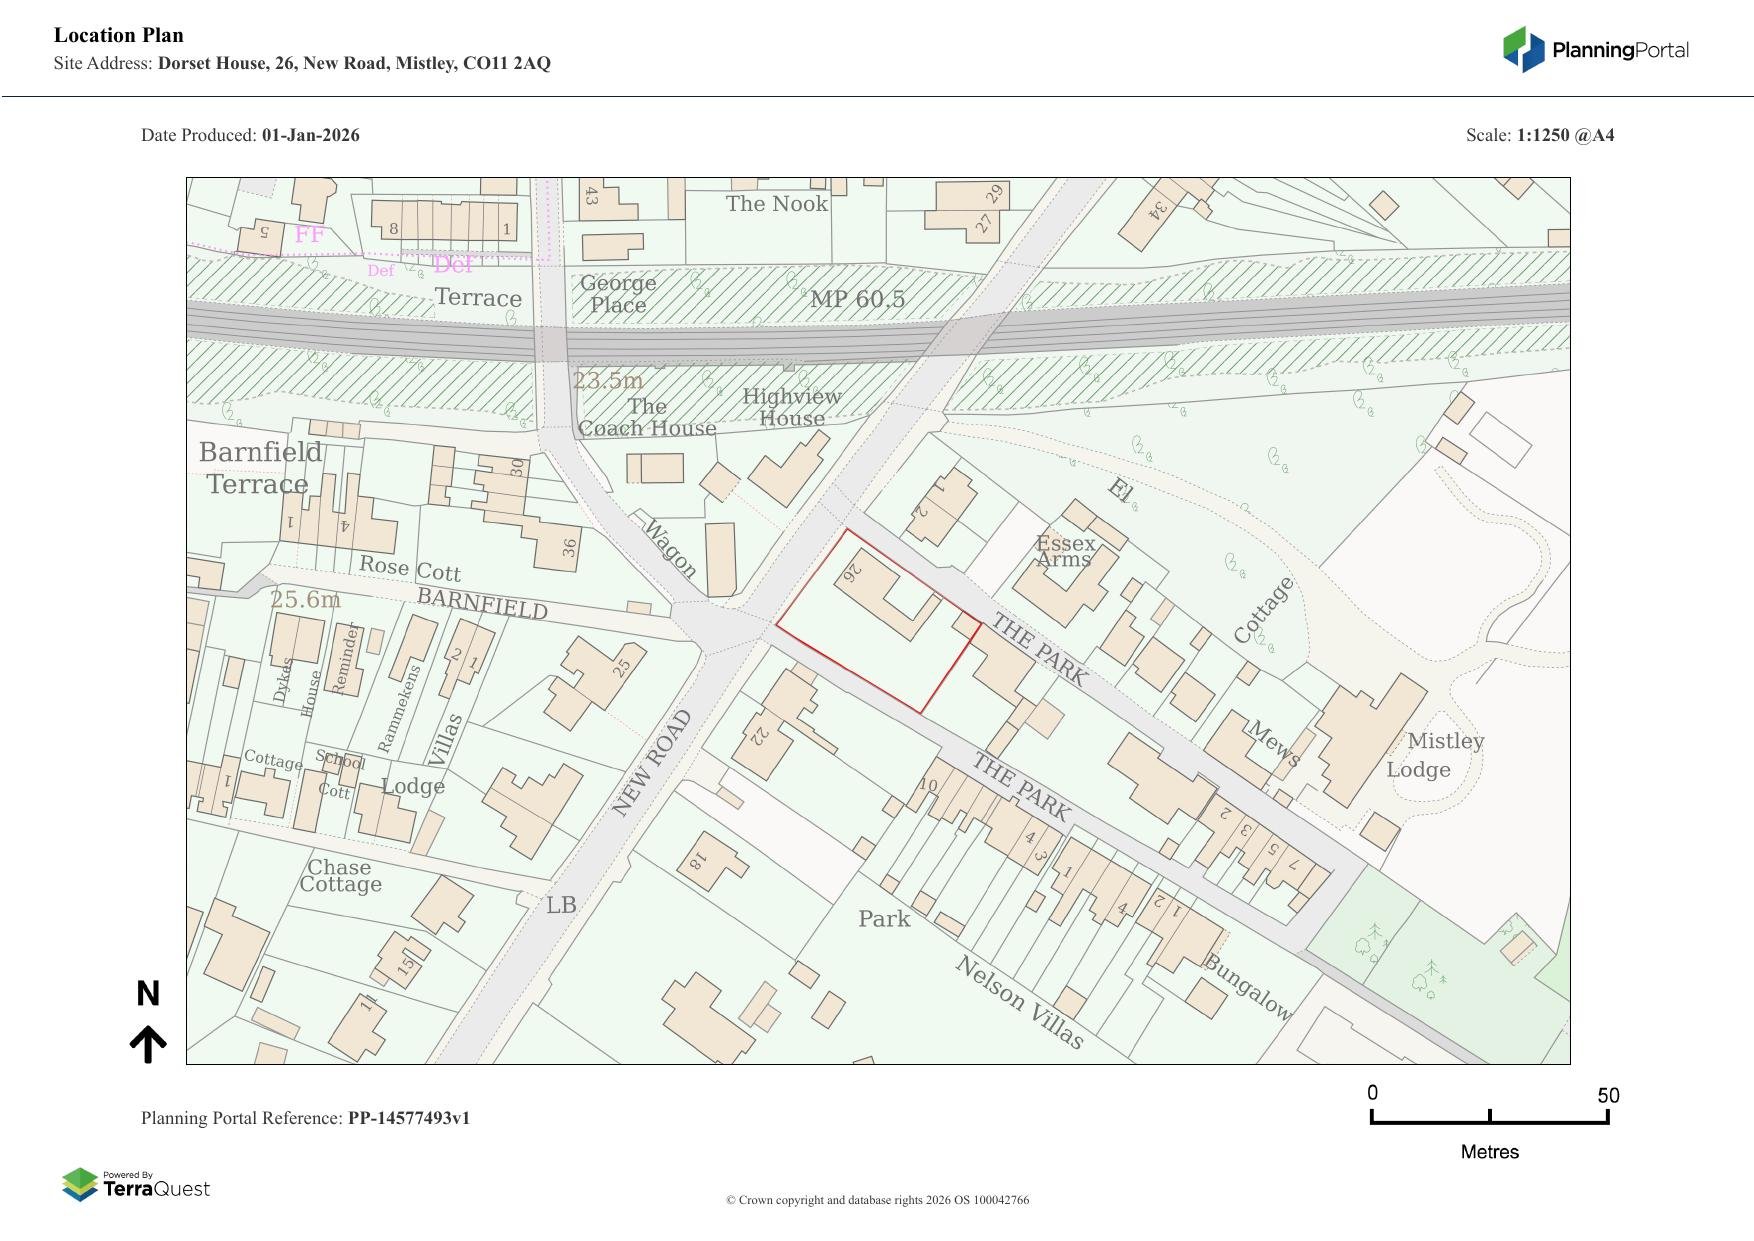Click the site address text

[x=354, y=63]
